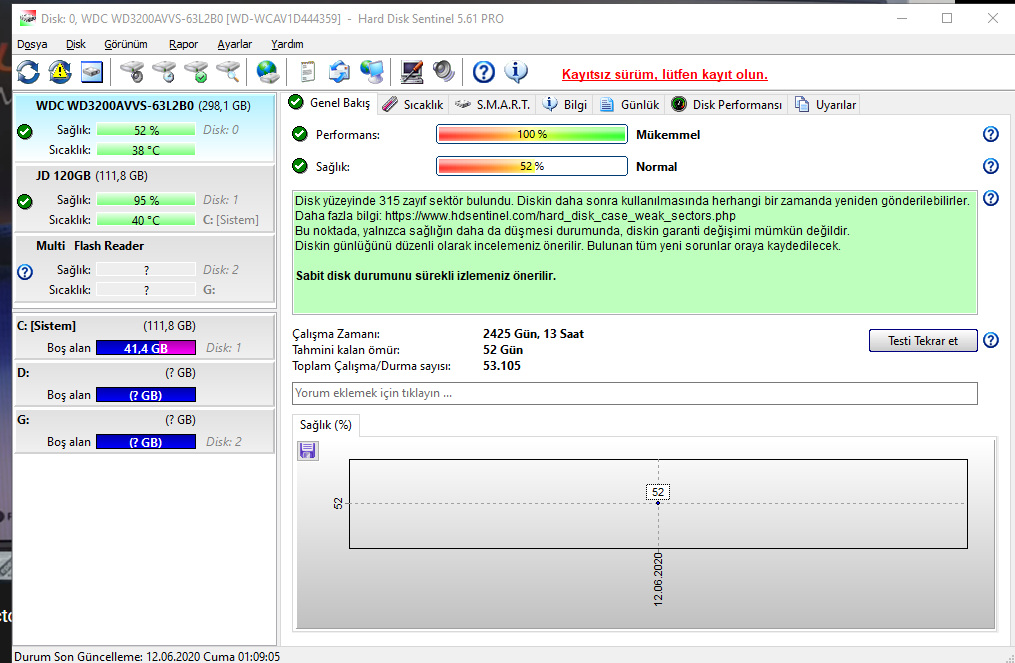The width and height of the screenshot is (1015, 663).
Task: Click help icon beside Sağlık Normal rating
Action: (x=990, y=166)
